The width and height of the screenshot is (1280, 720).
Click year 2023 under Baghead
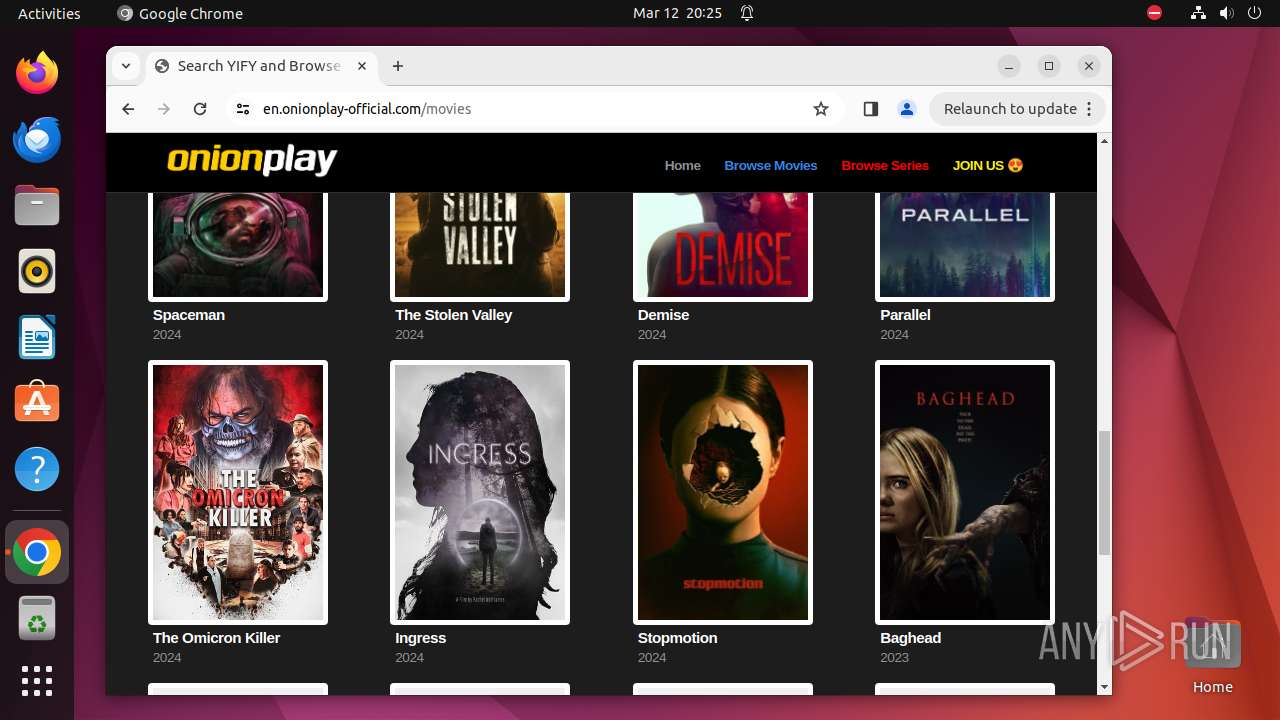[894, 657]
